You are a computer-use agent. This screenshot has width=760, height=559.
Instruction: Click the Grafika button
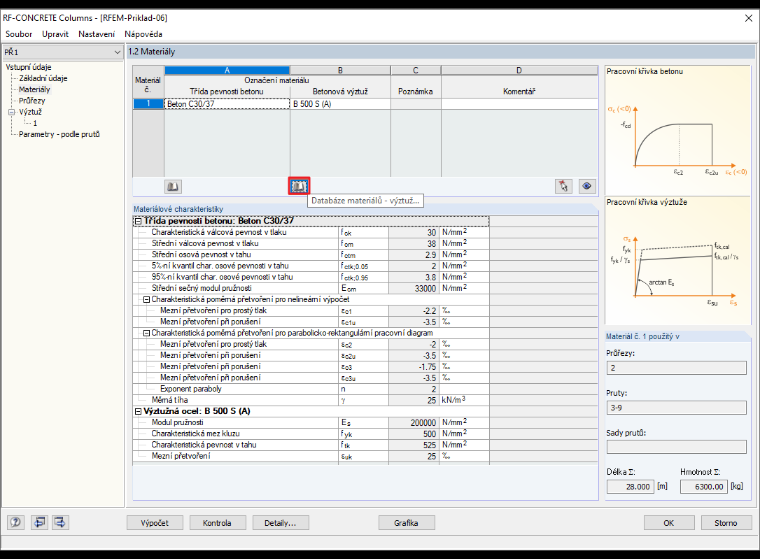click(406, 523)
